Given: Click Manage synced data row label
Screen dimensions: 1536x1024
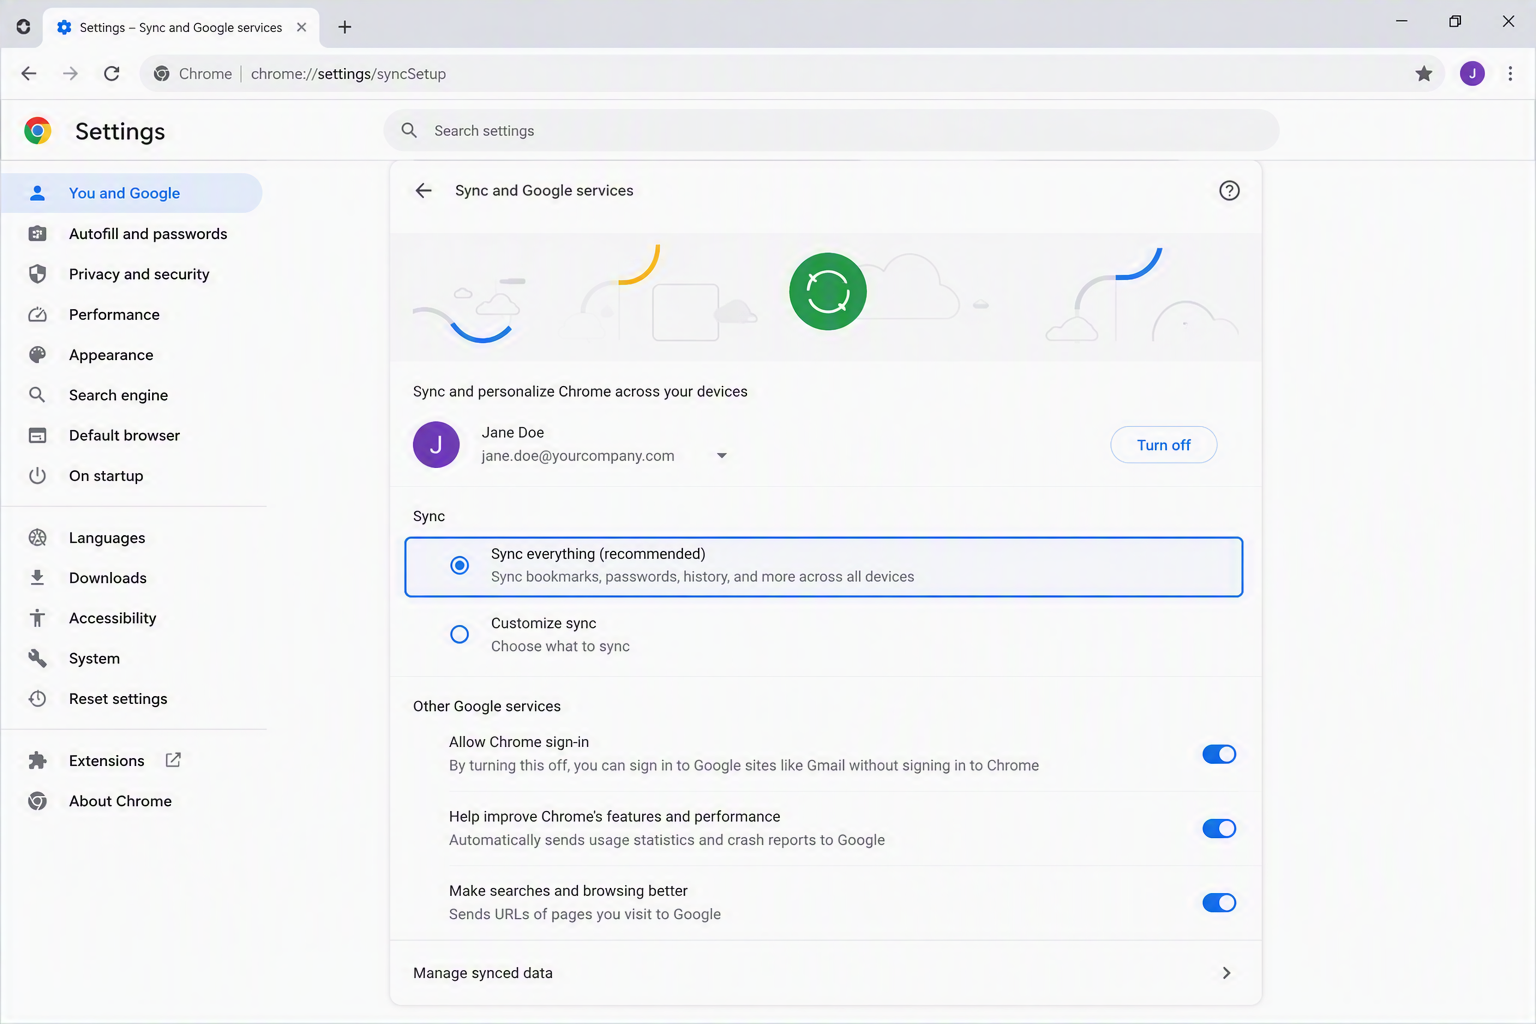Looking at the screenshot, I should click(x=483, y=973).
